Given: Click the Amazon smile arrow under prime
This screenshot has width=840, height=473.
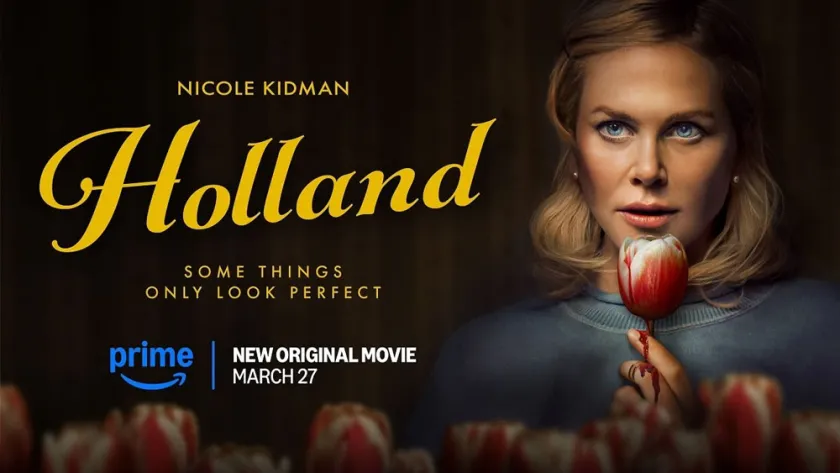Looking at the screenshot, I should [154, 381].
